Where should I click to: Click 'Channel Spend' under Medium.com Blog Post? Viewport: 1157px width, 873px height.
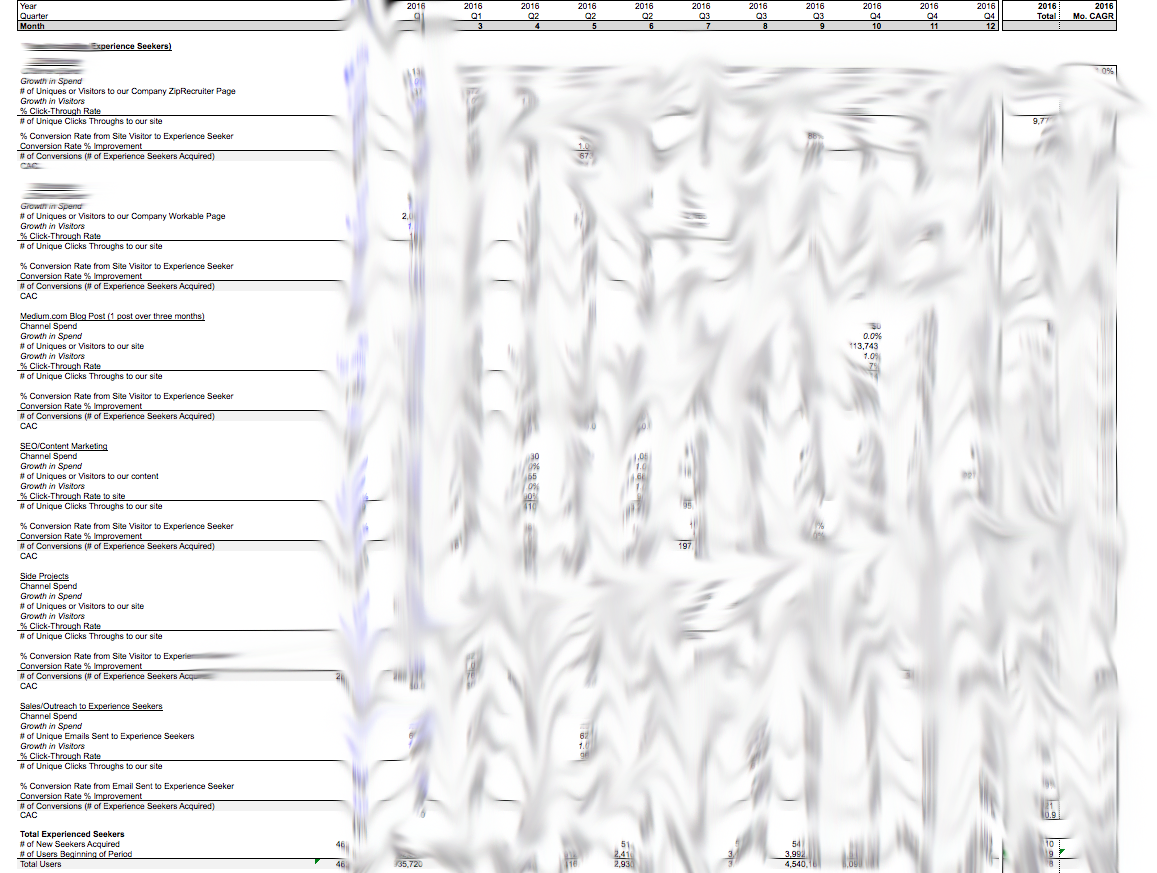[x=48, y=326]
